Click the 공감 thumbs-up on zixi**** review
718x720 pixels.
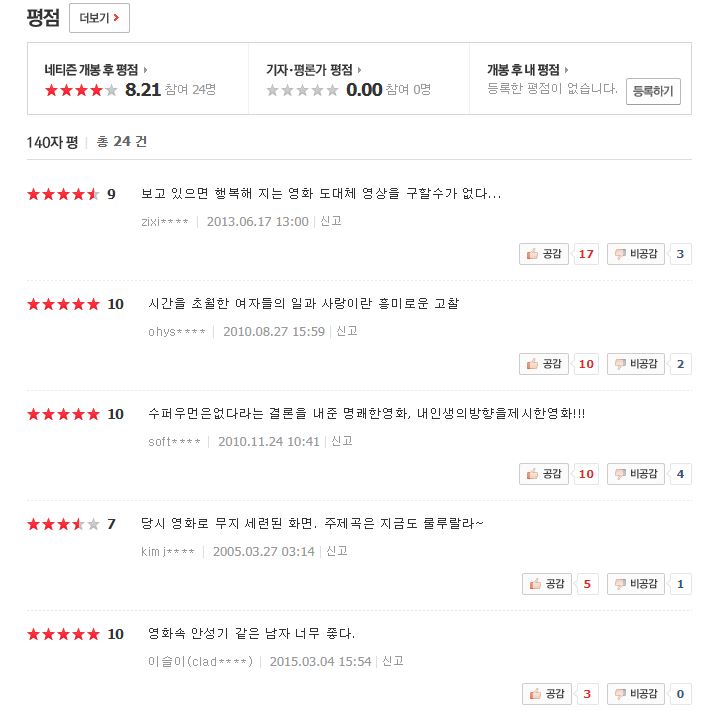pyautogui.click(x=544, y=254)
